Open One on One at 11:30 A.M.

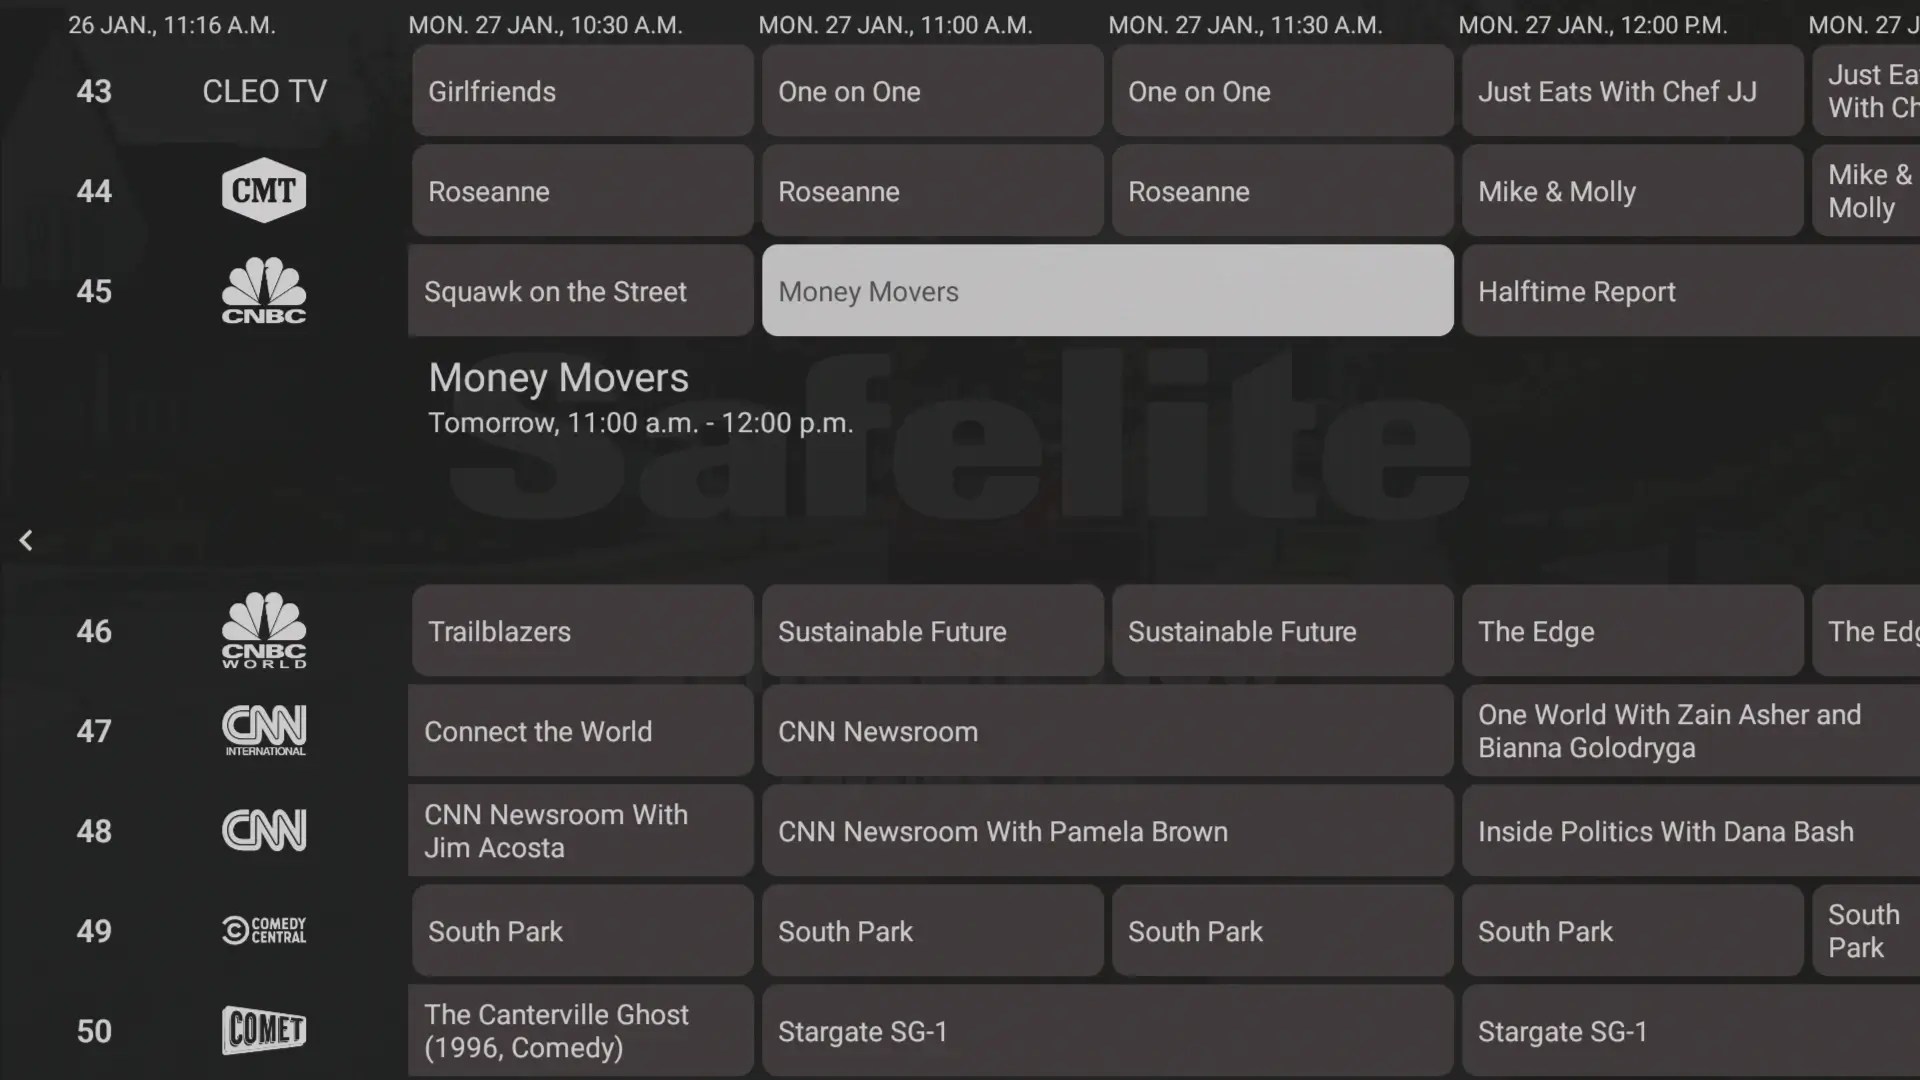click(1283, 91)
